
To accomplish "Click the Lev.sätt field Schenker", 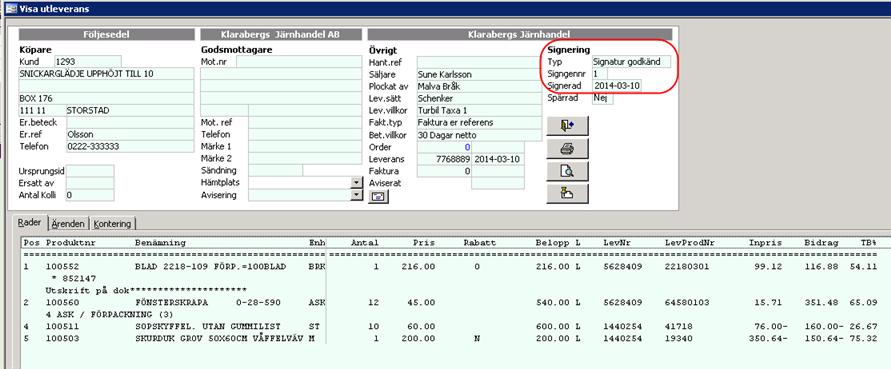I will pyautogui.click(x=480, y=98).
